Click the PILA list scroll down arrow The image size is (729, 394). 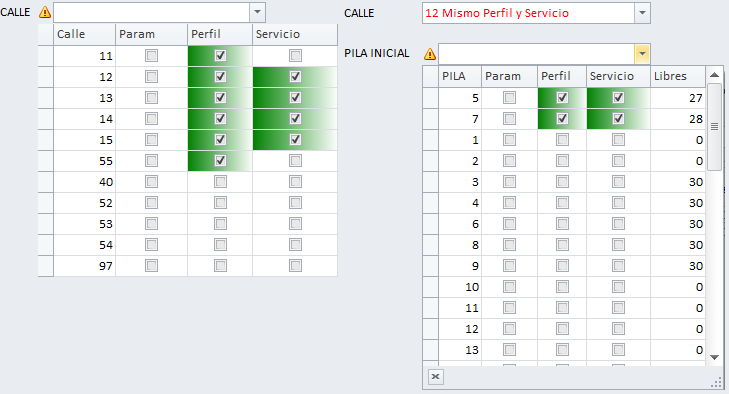(x=715, y=357)
